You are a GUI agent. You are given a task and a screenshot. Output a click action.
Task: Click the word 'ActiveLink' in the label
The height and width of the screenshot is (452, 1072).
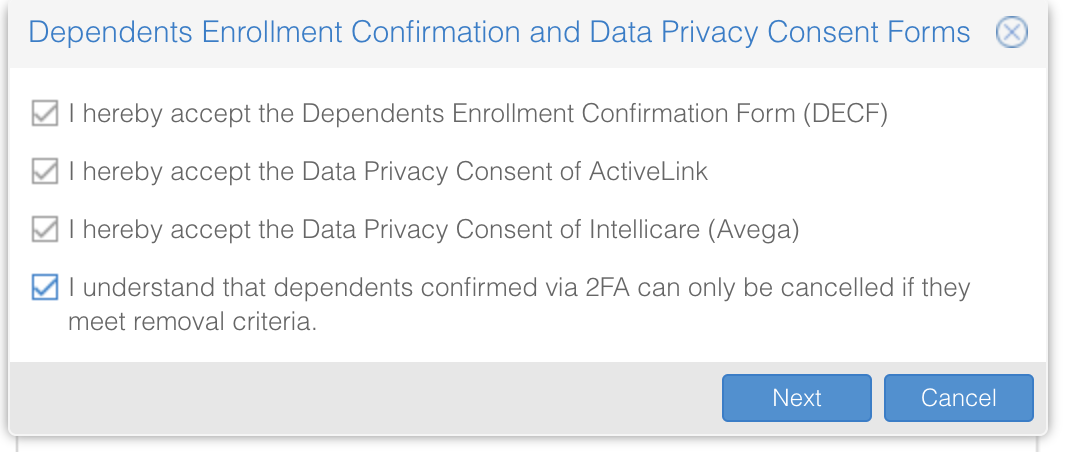(647, 172)
